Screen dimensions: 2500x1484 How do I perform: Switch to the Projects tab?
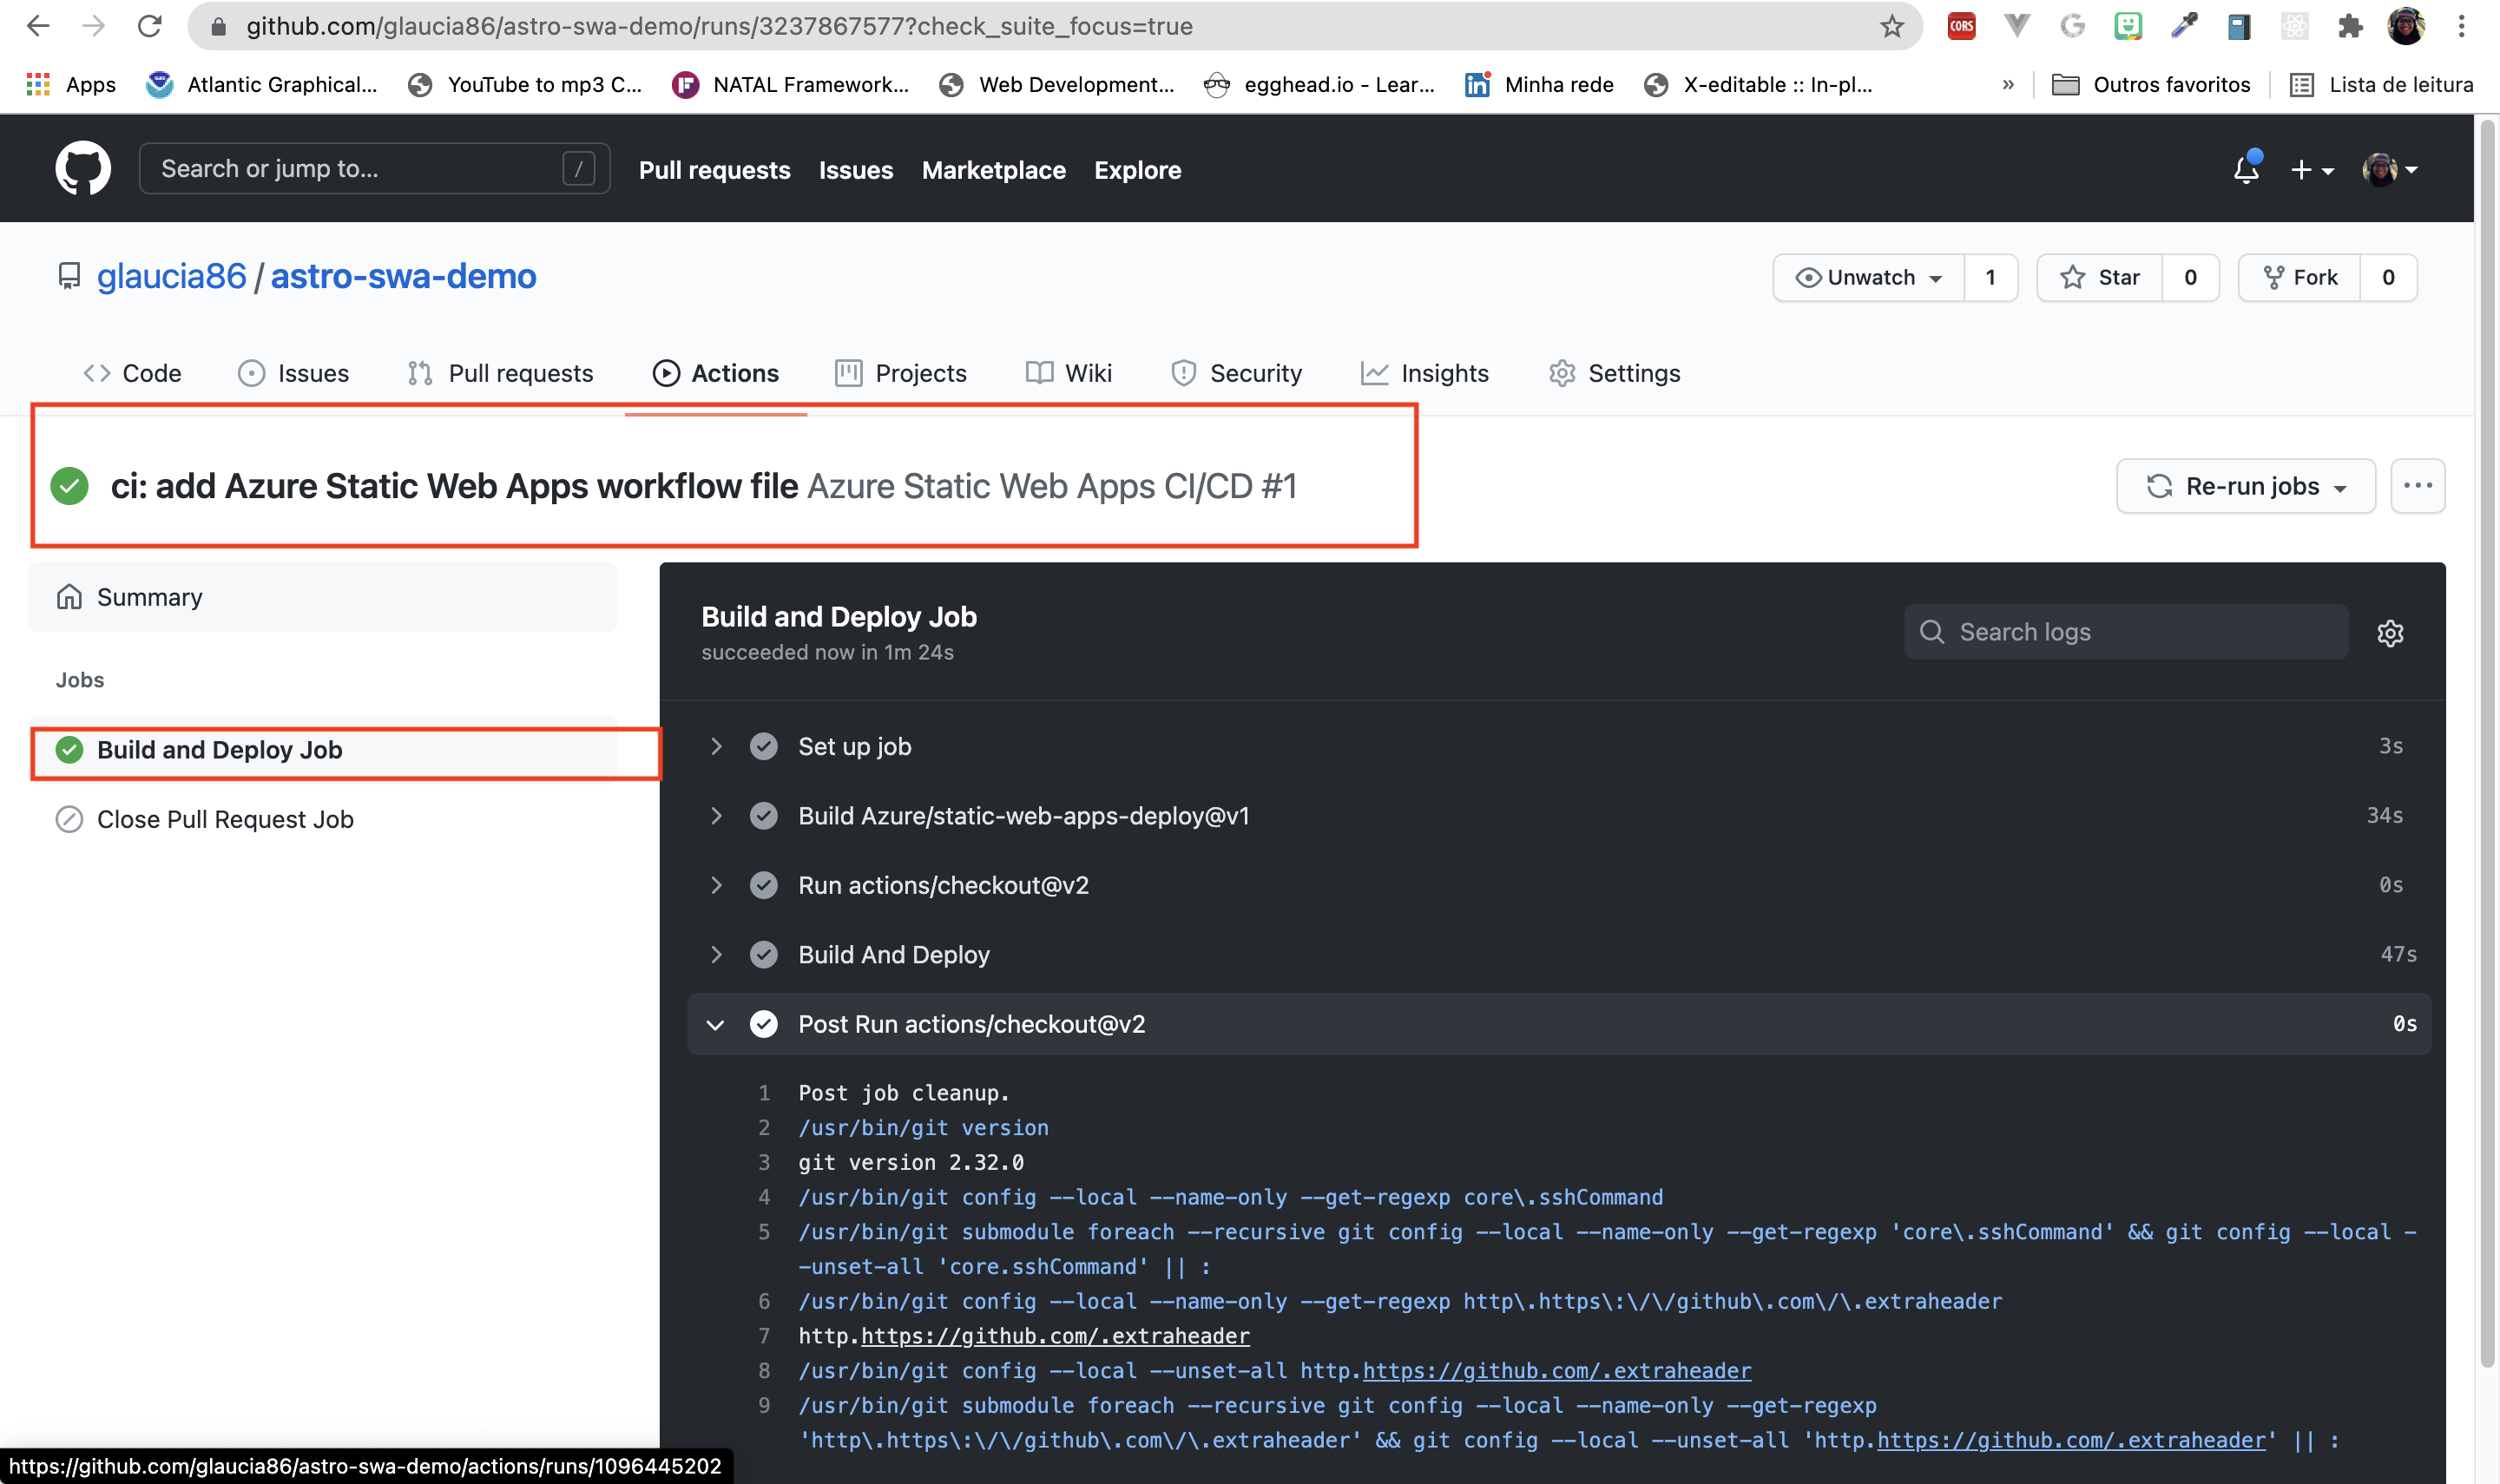point(900,373)
